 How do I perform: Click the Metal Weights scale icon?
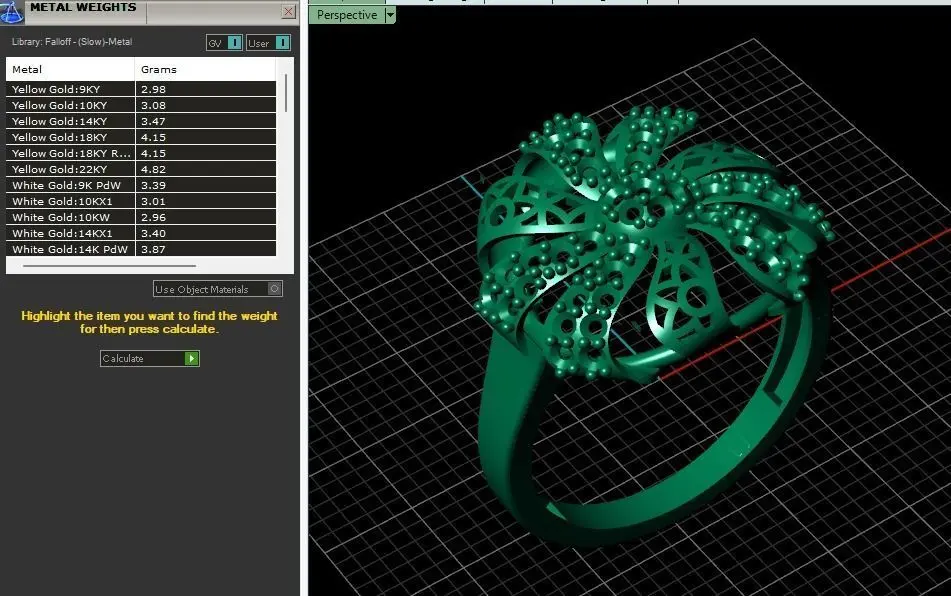click(12, 12)
